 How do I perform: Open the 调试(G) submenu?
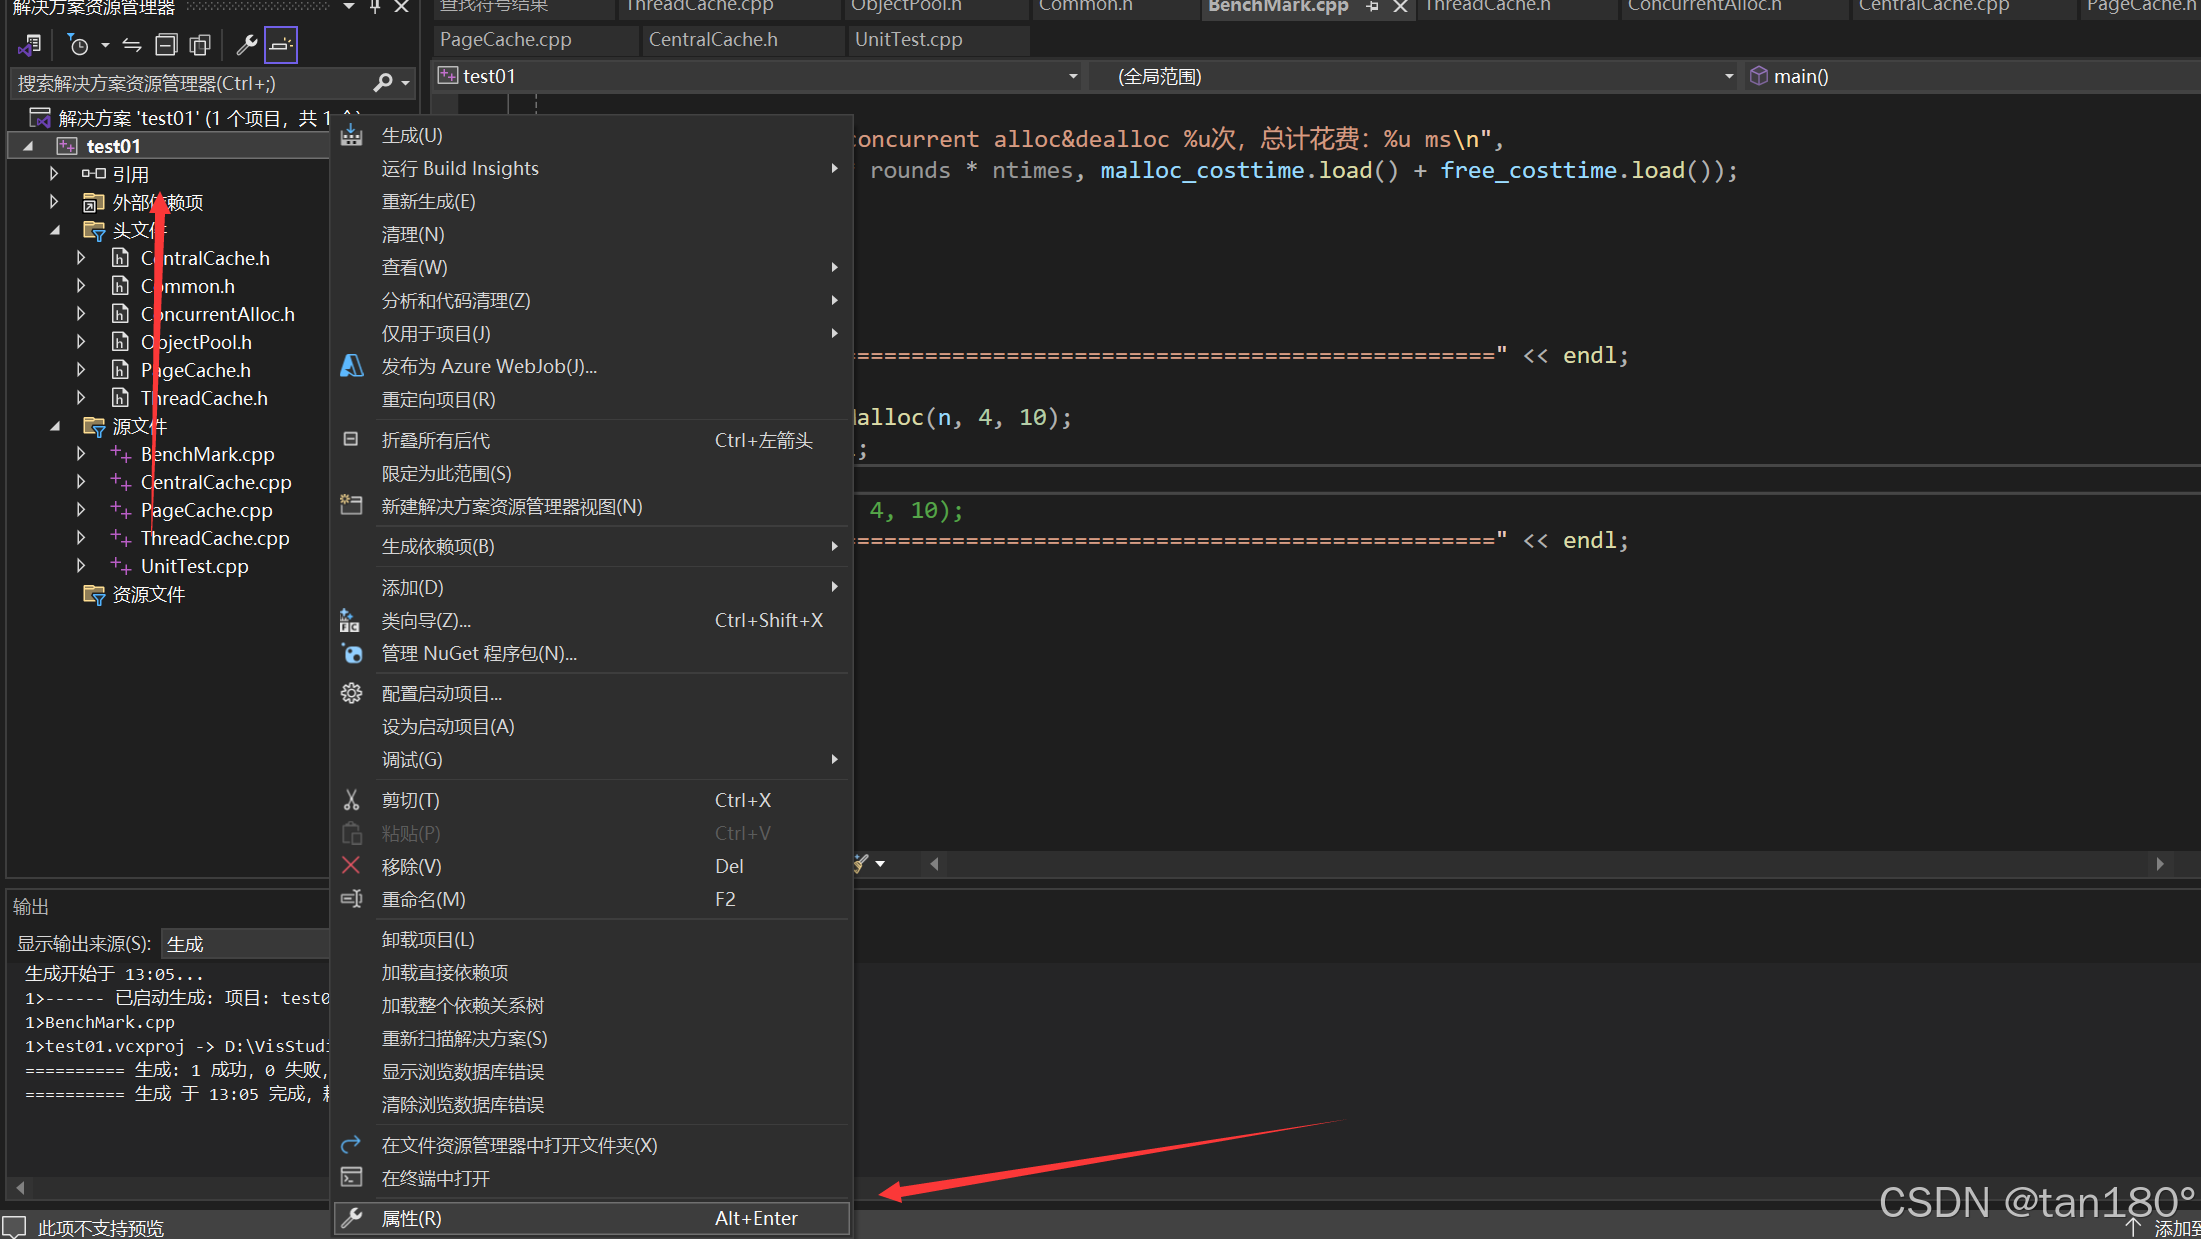592,759
